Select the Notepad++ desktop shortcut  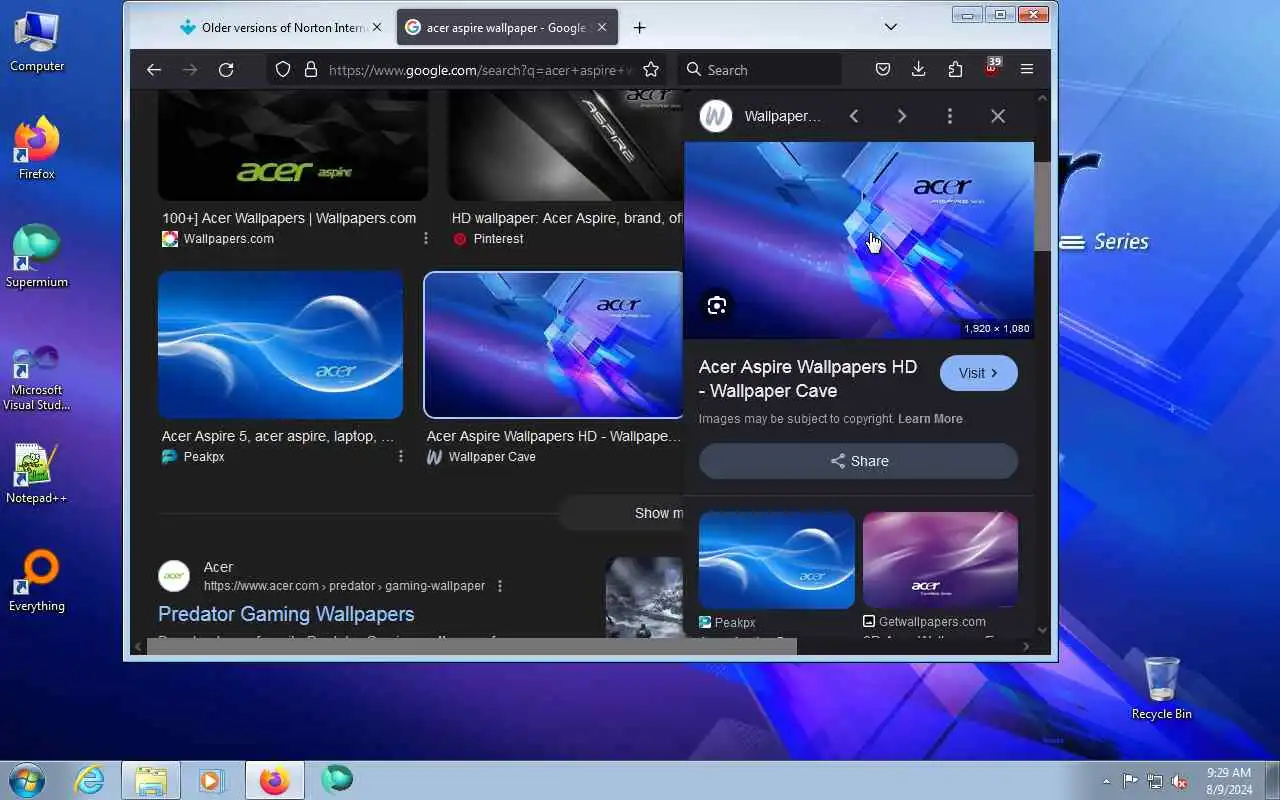(37, 473)
